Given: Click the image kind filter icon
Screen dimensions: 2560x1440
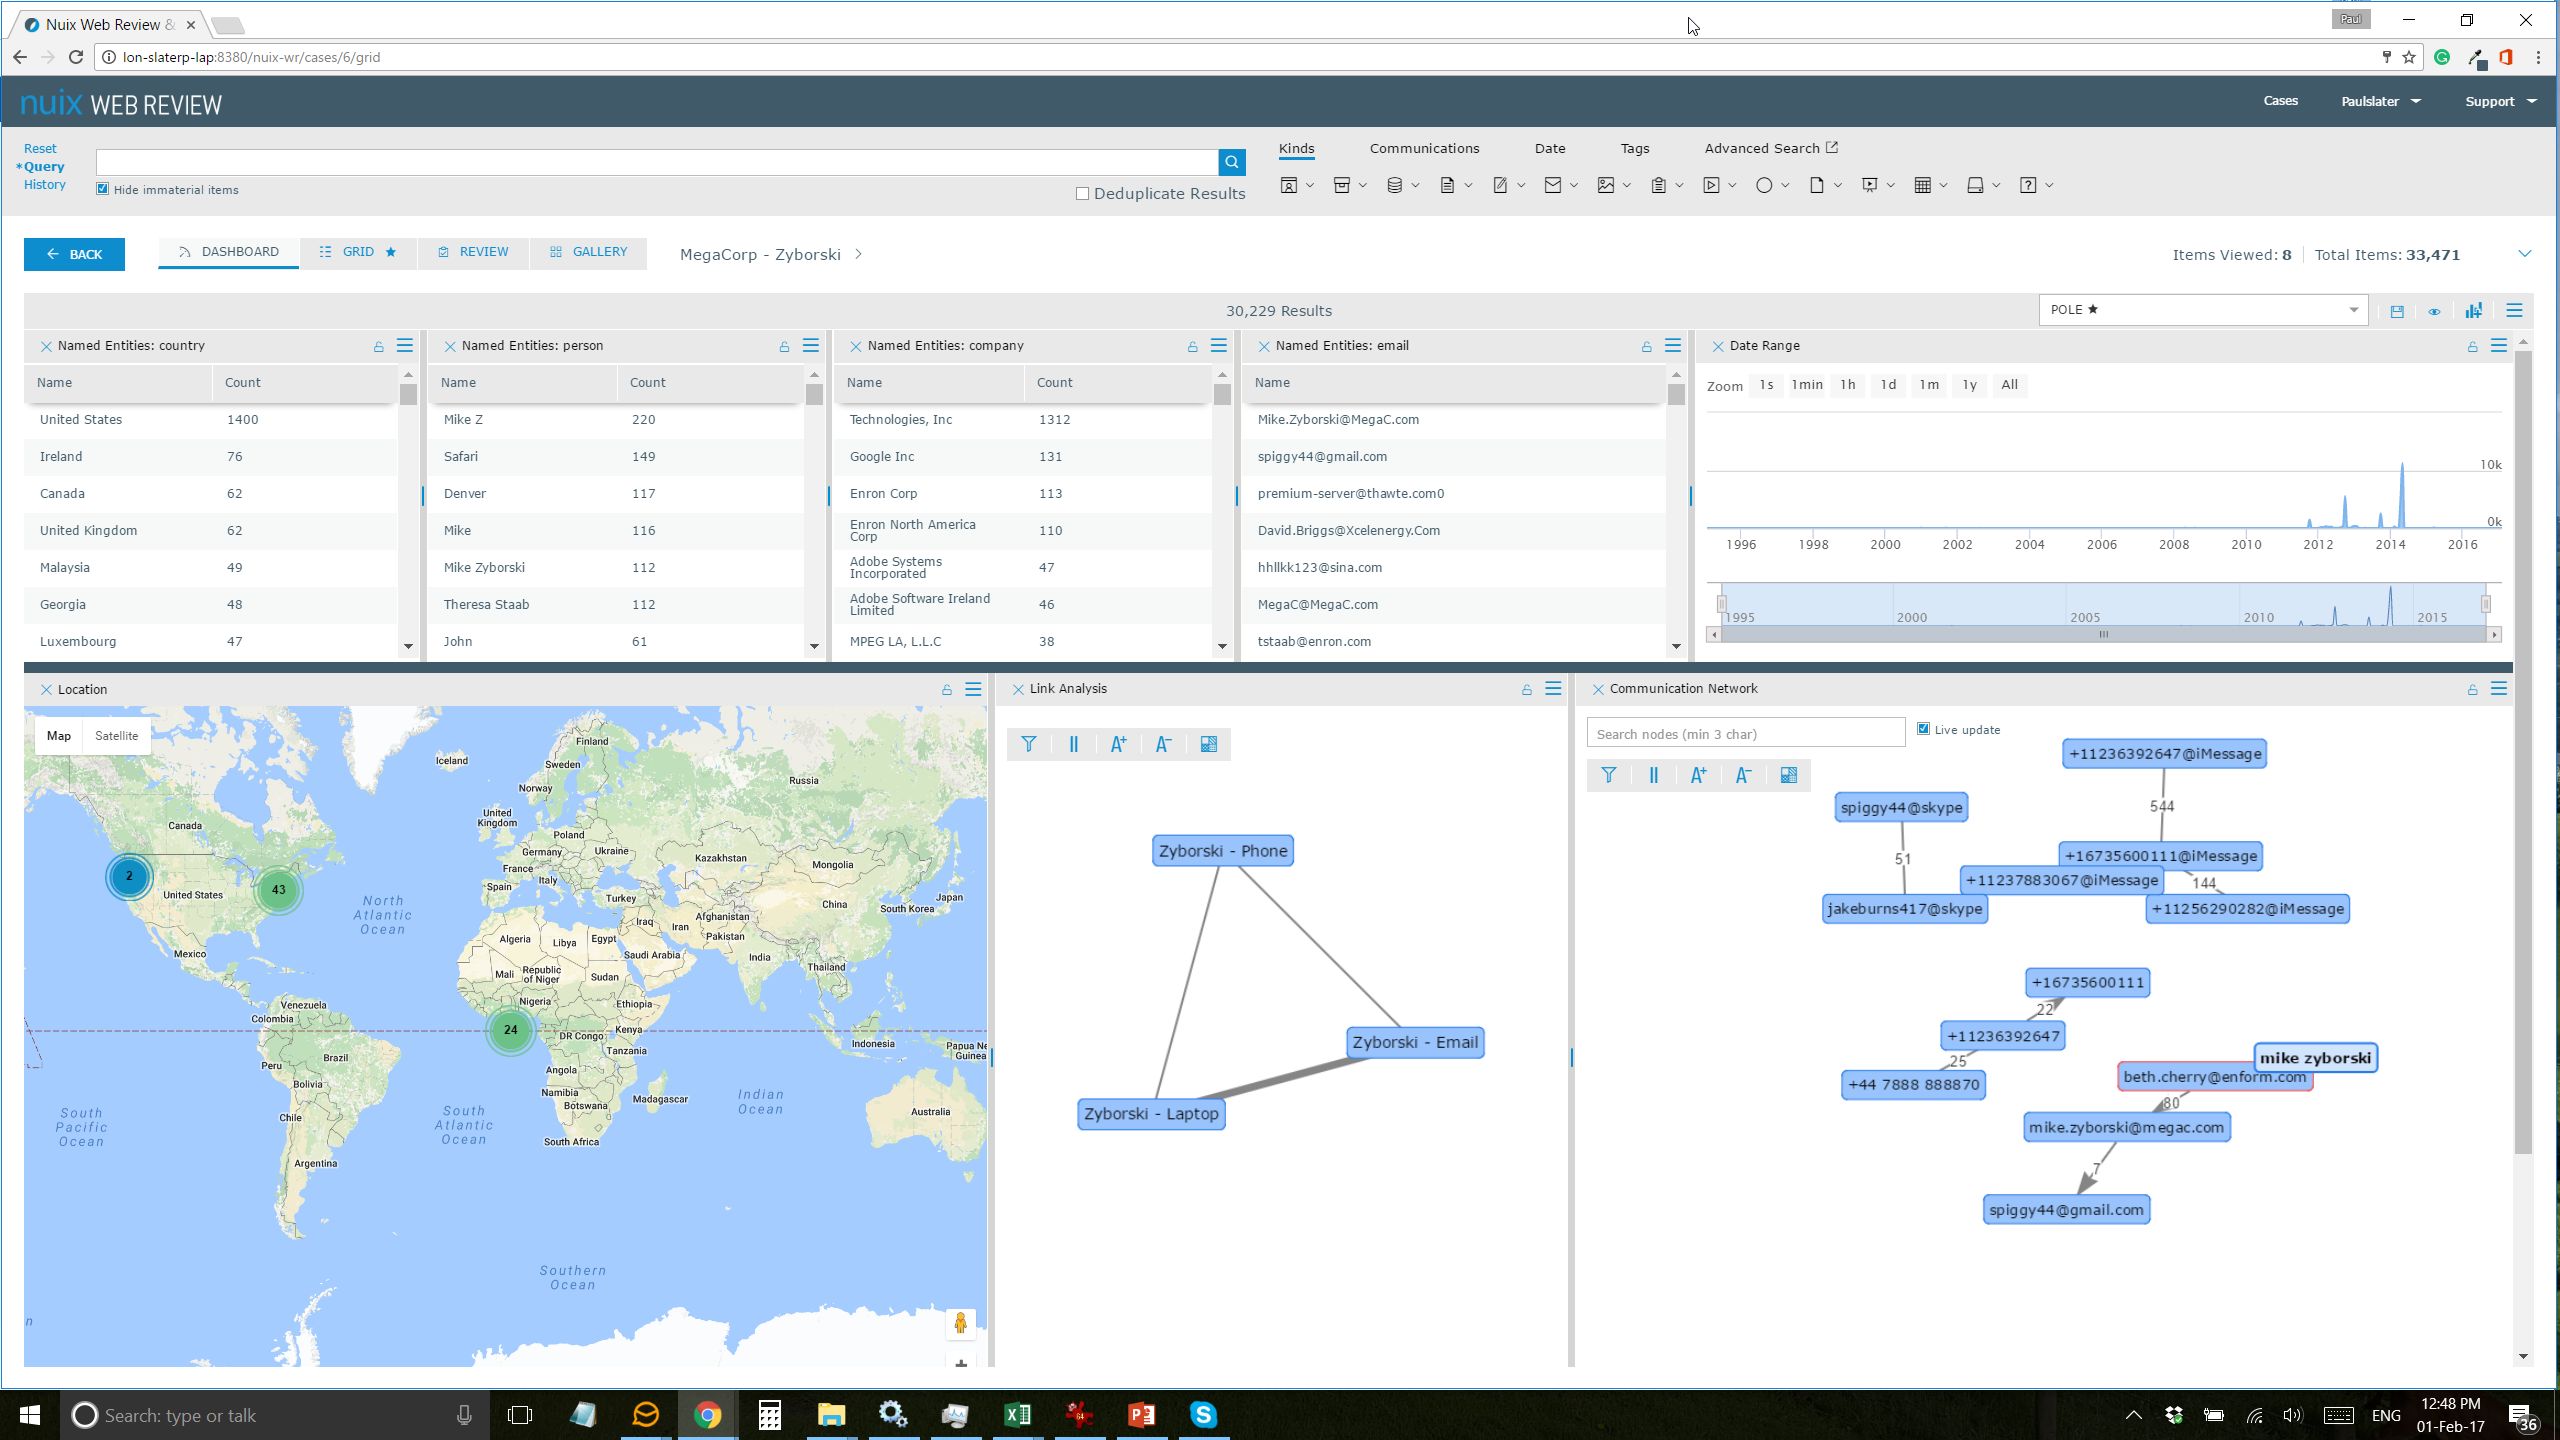Looking at the screenshot, I should tap(1606, 185).
